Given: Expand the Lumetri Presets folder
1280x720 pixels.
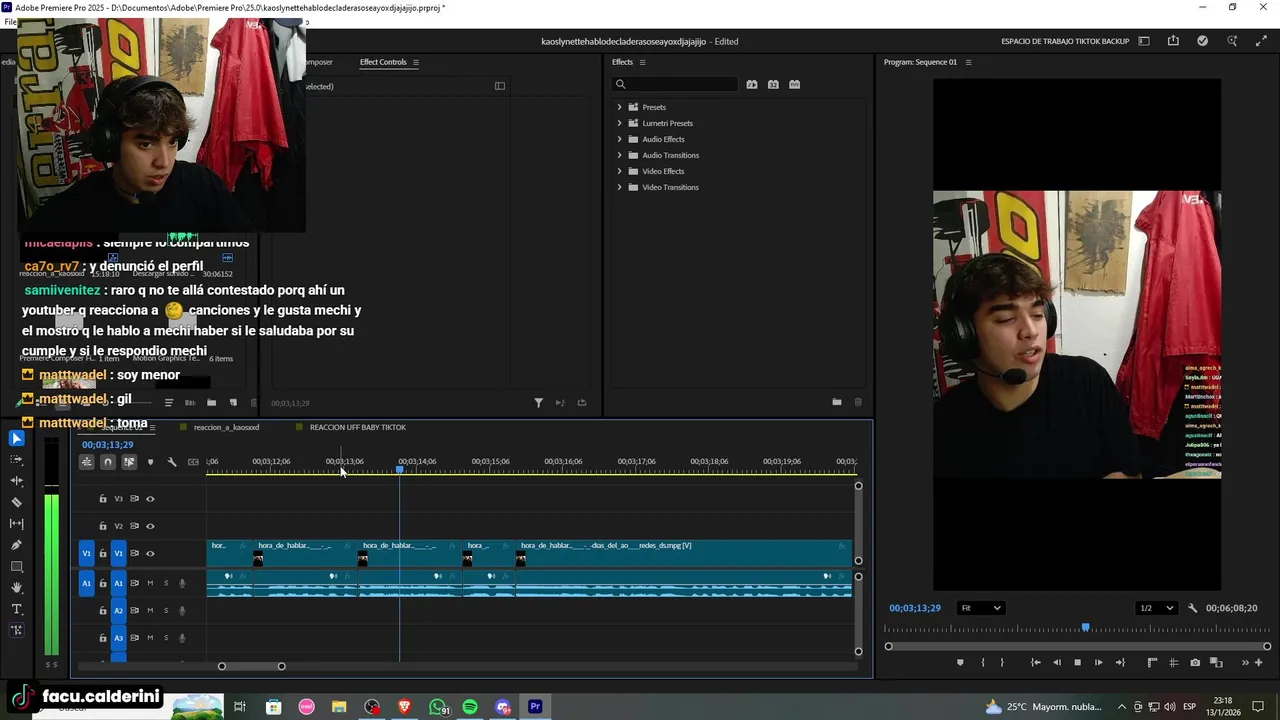Looking at the screenshot, I should 619,123.
